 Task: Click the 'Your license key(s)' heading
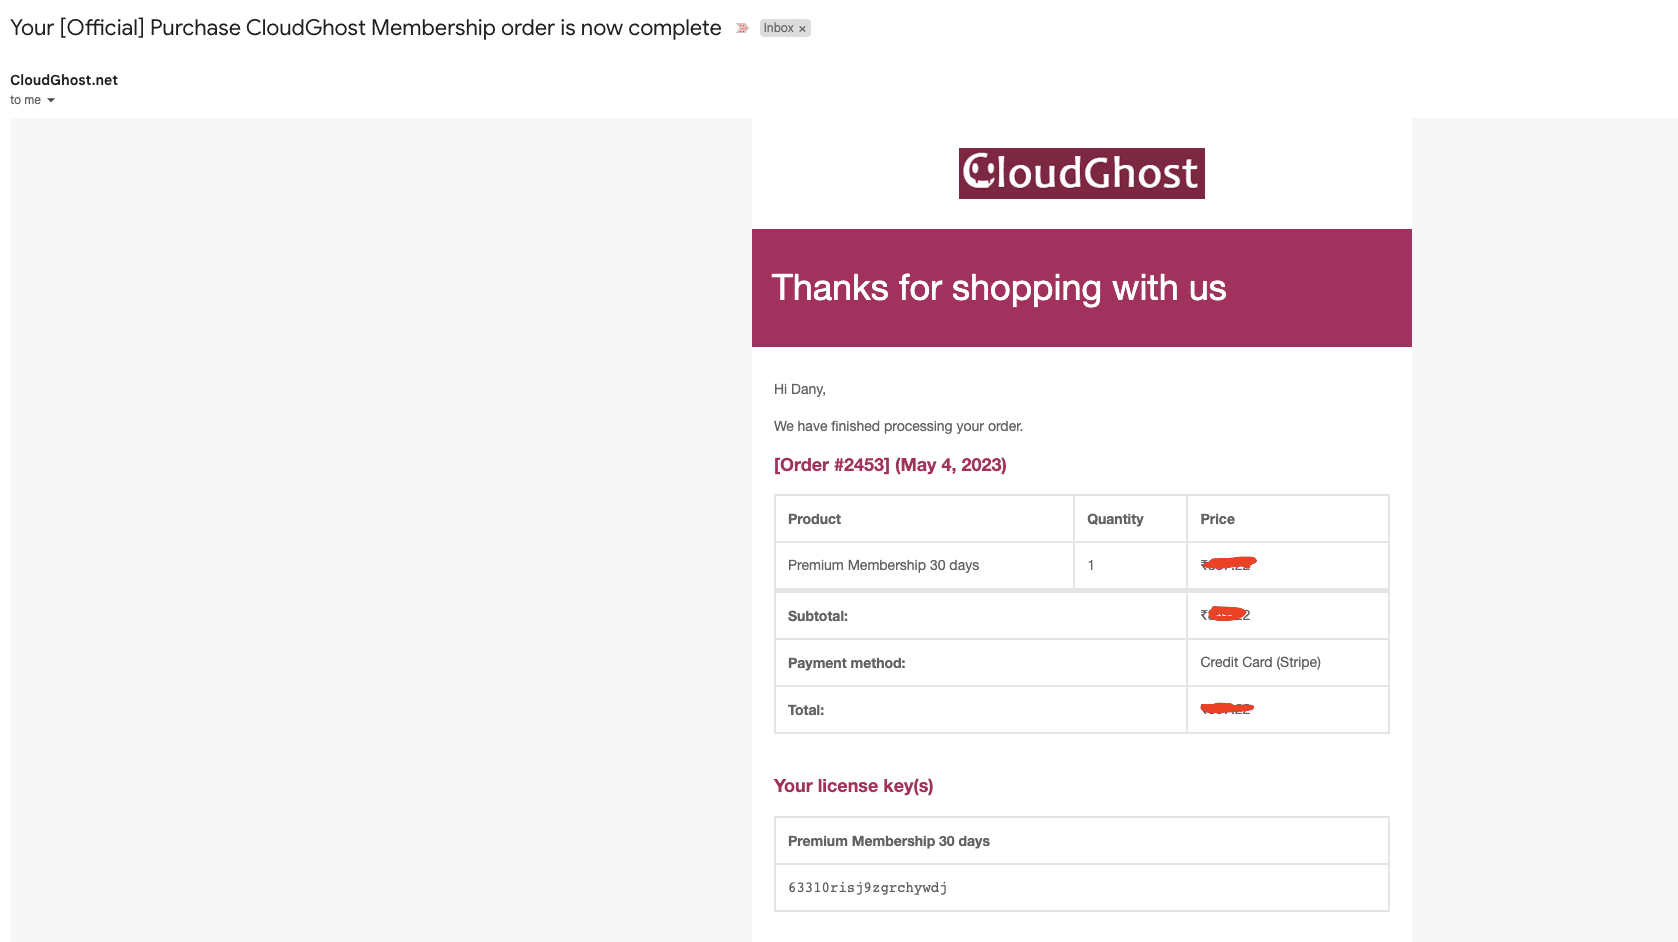[x=853, y=786]
